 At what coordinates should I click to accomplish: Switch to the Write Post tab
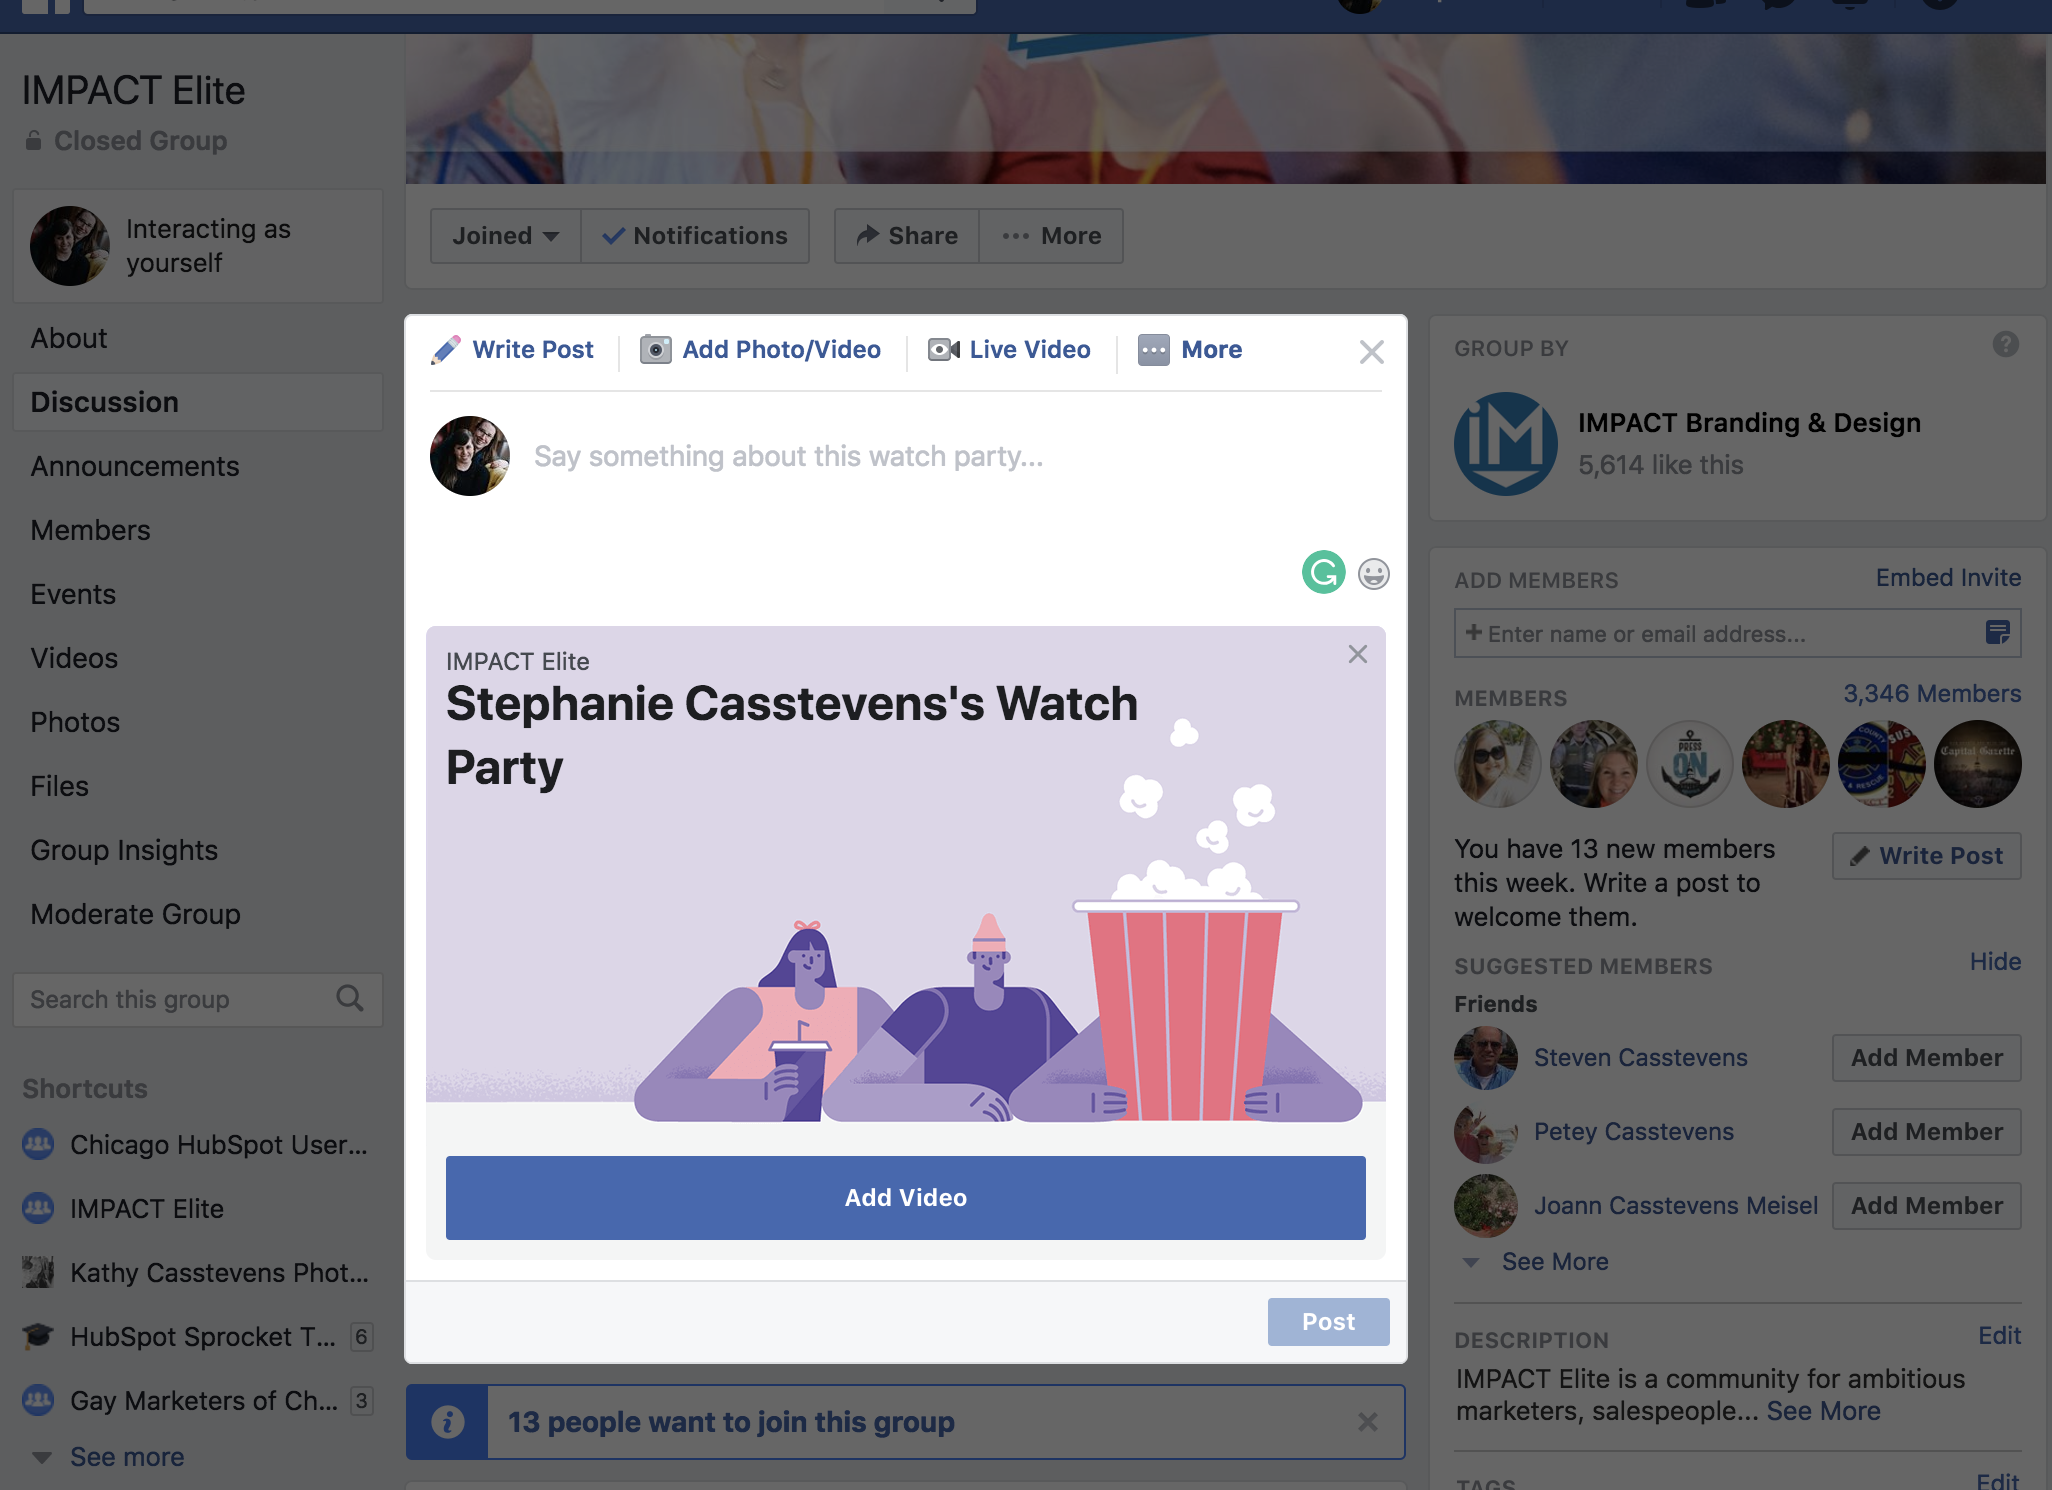pos(512,350)
